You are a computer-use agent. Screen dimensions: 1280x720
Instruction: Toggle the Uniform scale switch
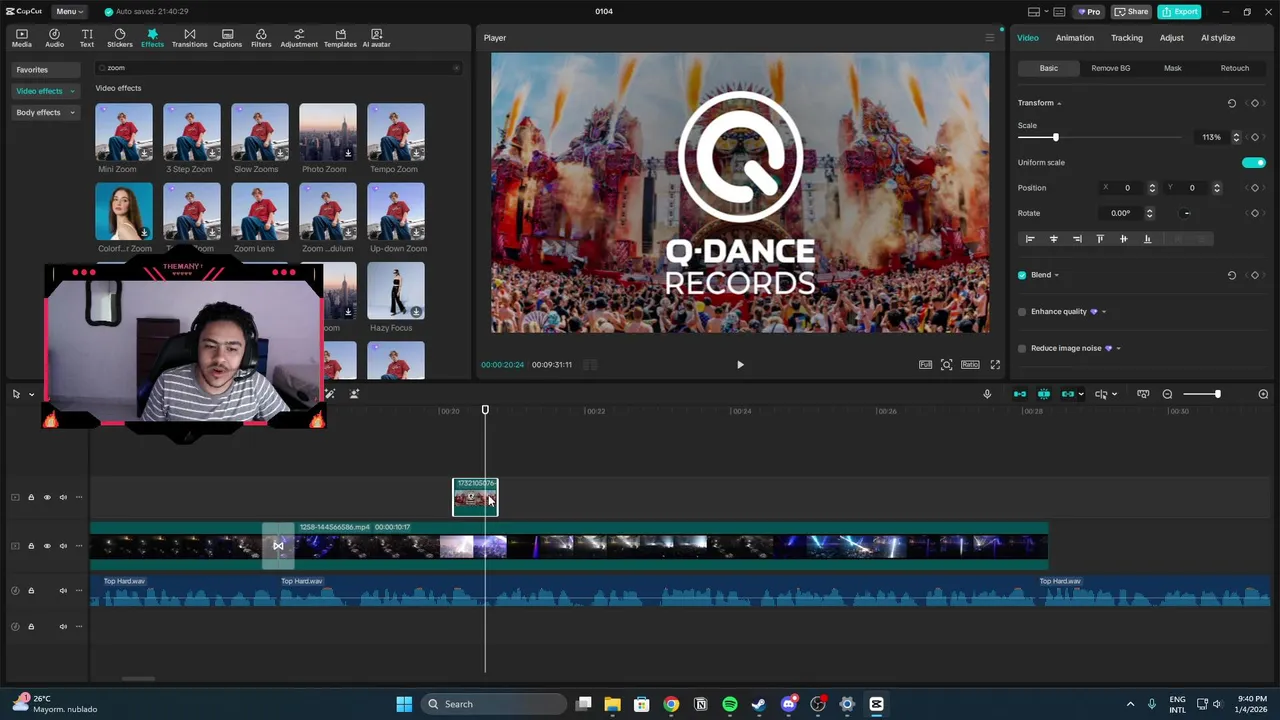coord(1254,162)
